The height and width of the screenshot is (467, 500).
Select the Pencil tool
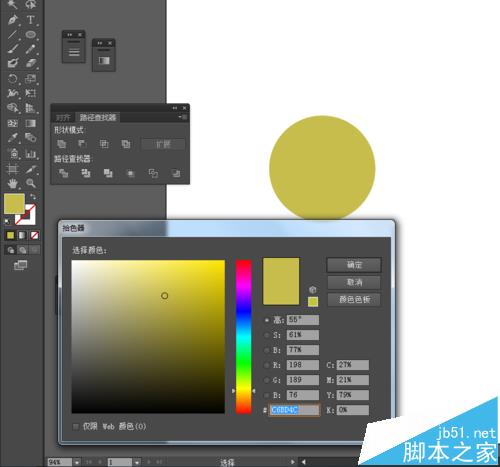coord(31,49)
